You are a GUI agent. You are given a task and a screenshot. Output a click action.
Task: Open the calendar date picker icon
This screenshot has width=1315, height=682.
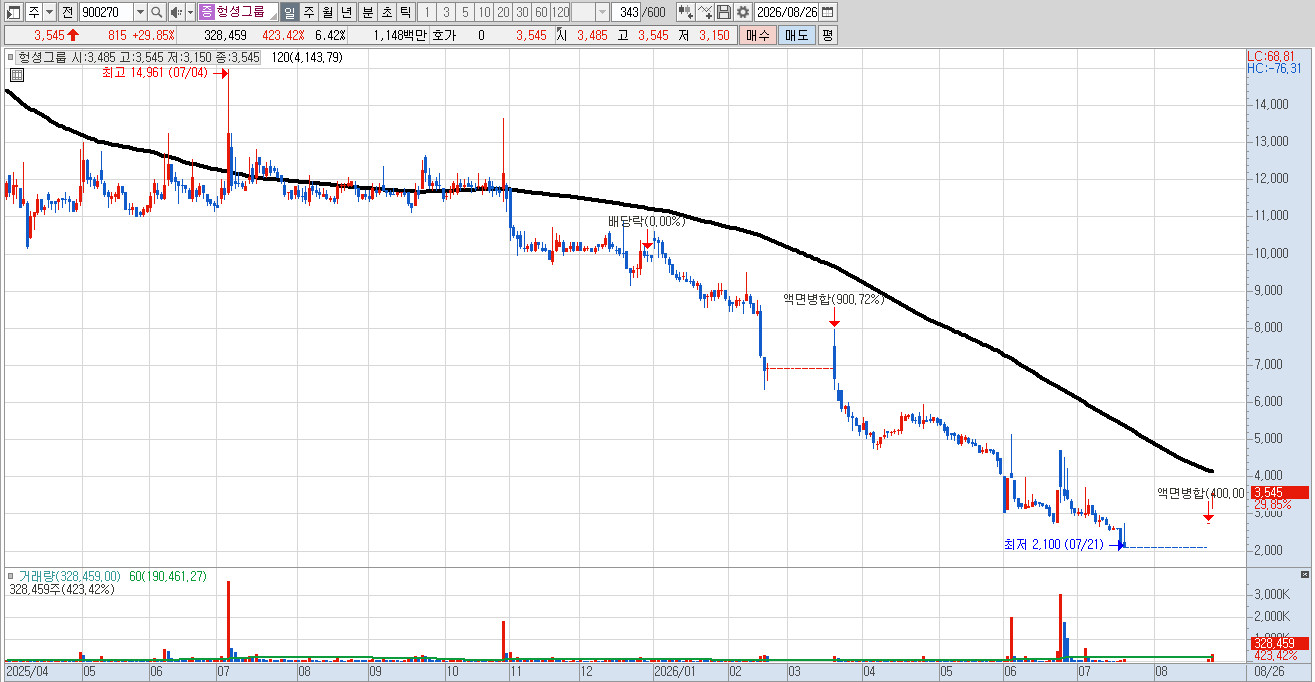pos(828,12)
